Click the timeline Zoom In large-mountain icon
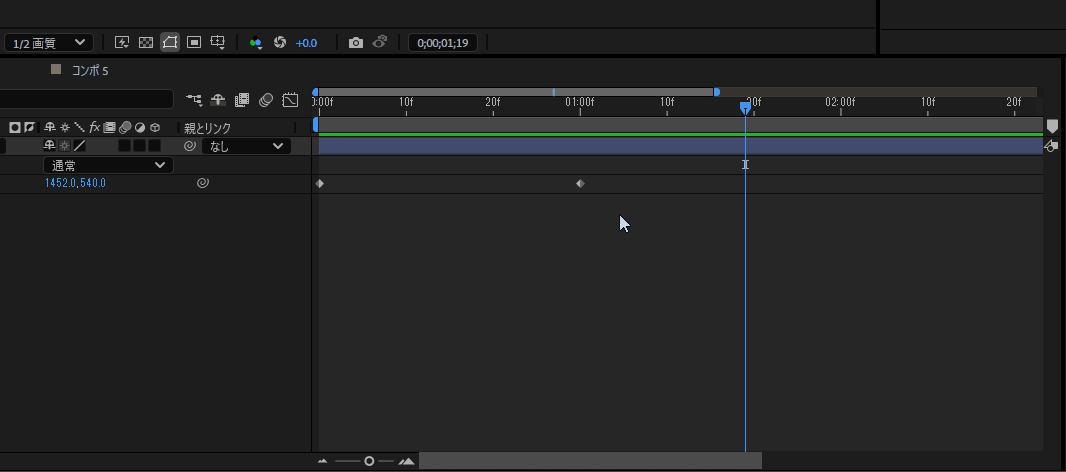The height and width of the screenshot is (472, 1066). pyautogui.click(x=407, y=461)
